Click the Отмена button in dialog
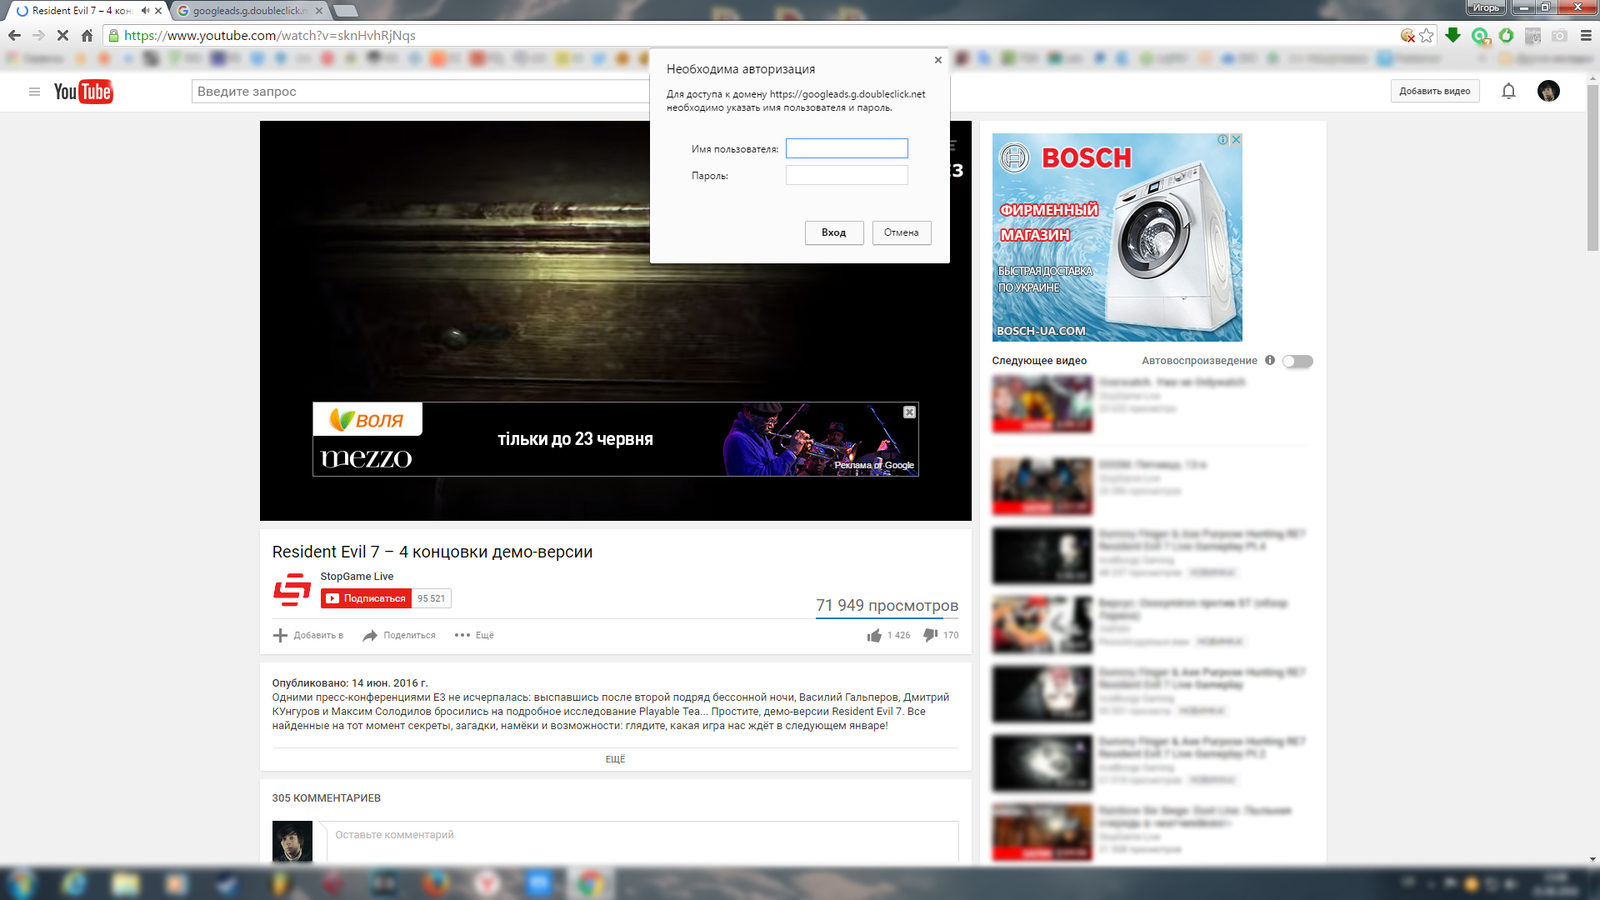 901,233
